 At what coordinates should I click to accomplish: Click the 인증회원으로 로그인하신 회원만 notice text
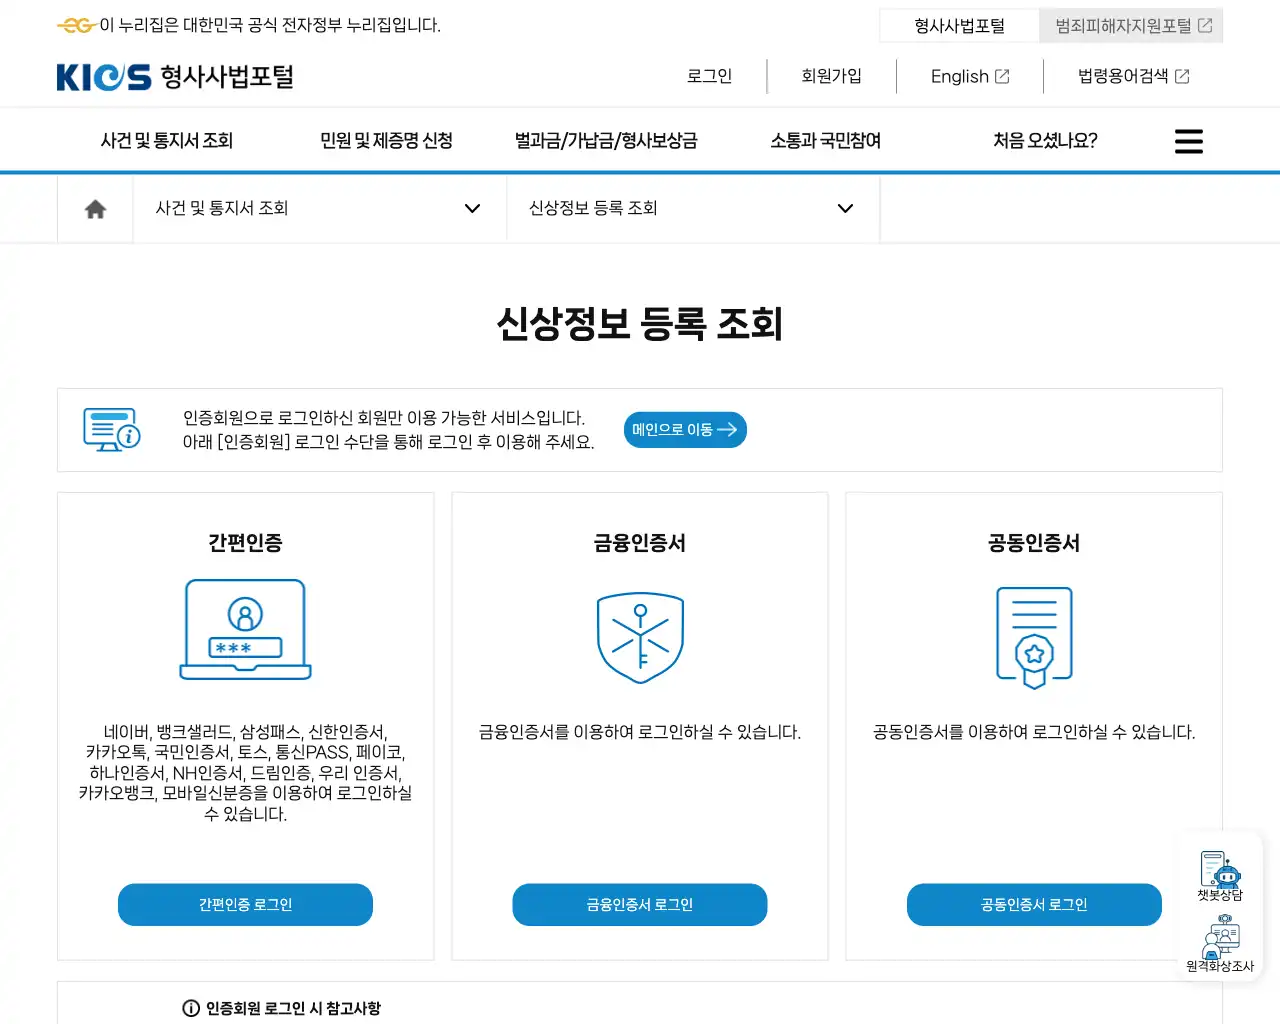(x=388, y=430)
